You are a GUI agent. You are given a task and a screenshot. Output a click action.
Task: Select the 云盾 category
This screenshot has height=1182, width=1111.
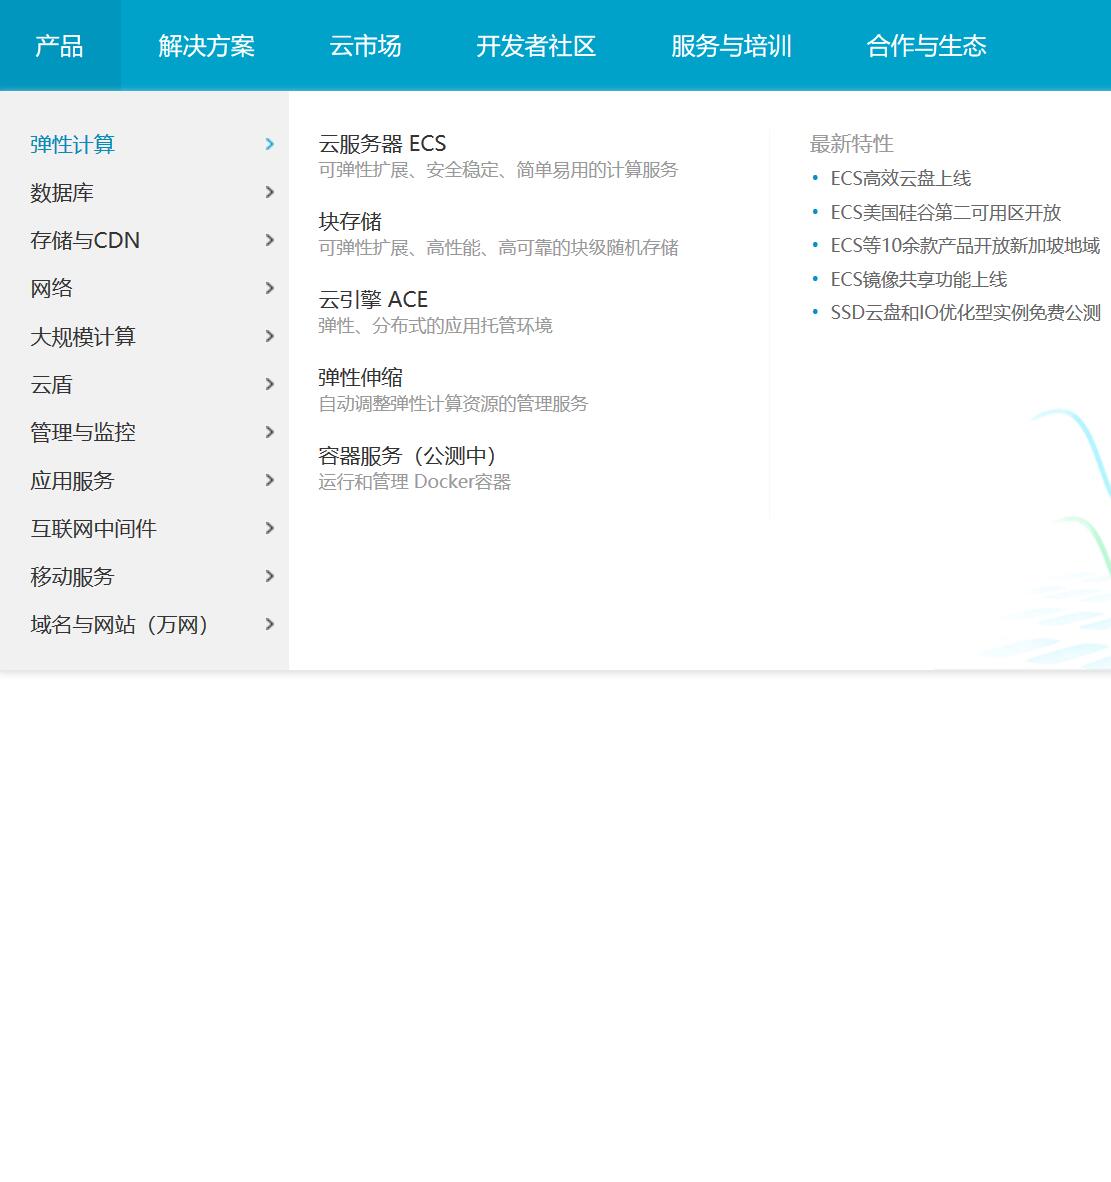[x=51, y=384]
